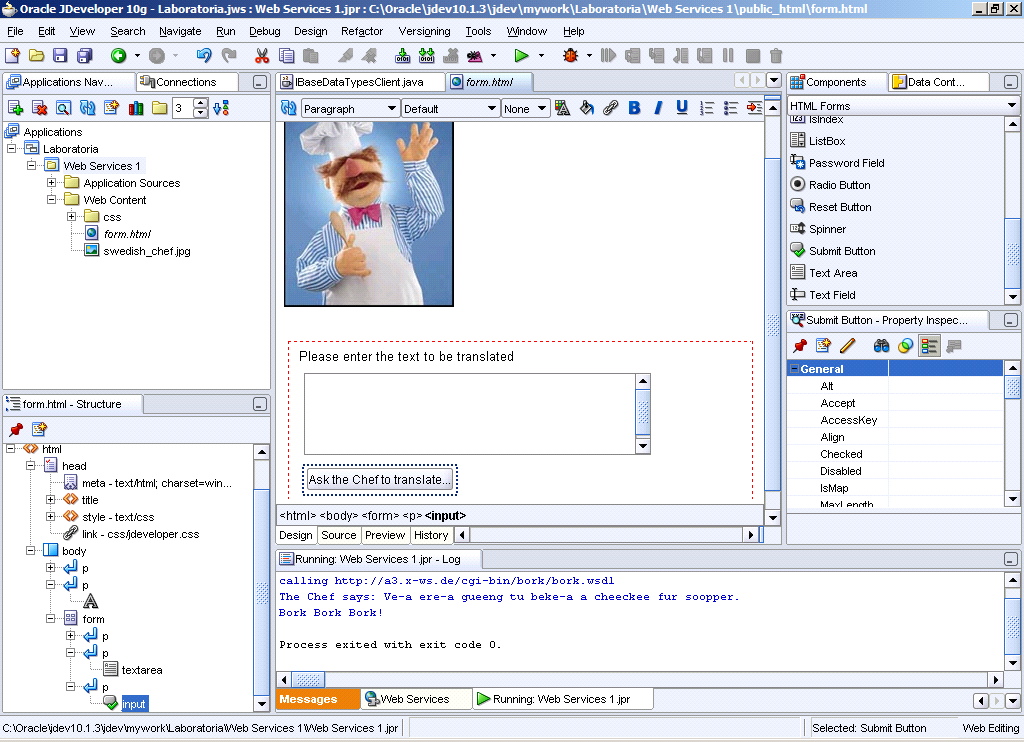The image size is (1024, 742).
Task: Click the Make build icon
Action: point(402,56)
